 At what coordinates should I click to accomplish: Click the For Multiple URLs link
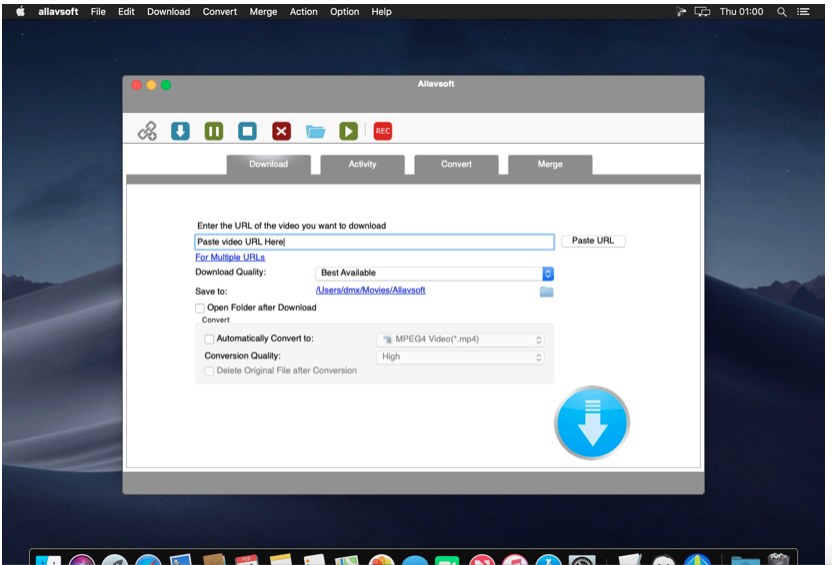230,257
